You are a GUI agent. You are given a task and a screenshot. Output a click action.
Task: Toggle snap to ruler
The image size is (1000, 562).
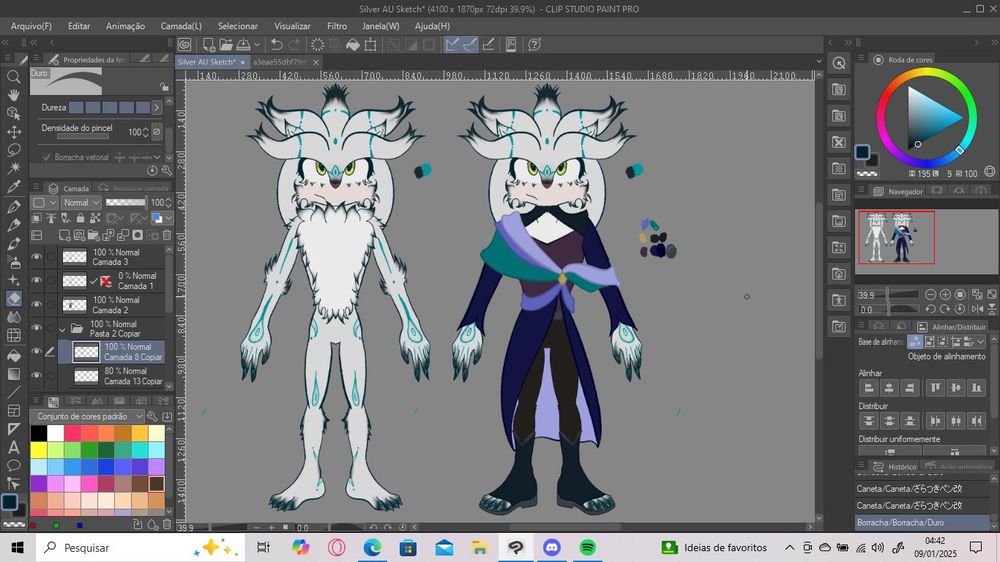pos(452,45)
